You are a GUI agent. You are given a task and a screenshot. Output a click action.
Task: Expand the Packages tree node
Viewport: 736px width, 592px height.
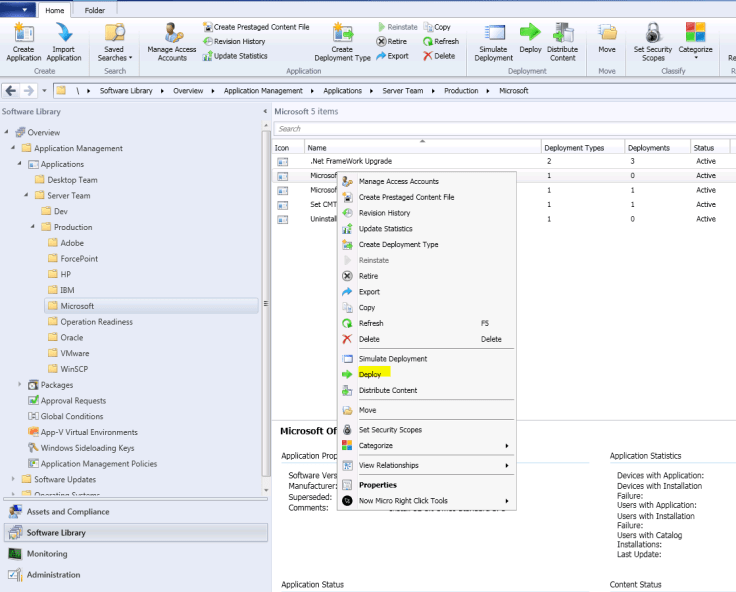point(20,385)
